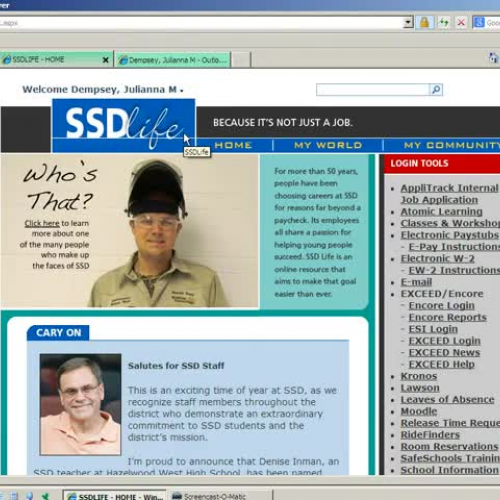Open the HOME navigation menu item
This screenshot has width=500, height=500.
click(x=233, y=145)
